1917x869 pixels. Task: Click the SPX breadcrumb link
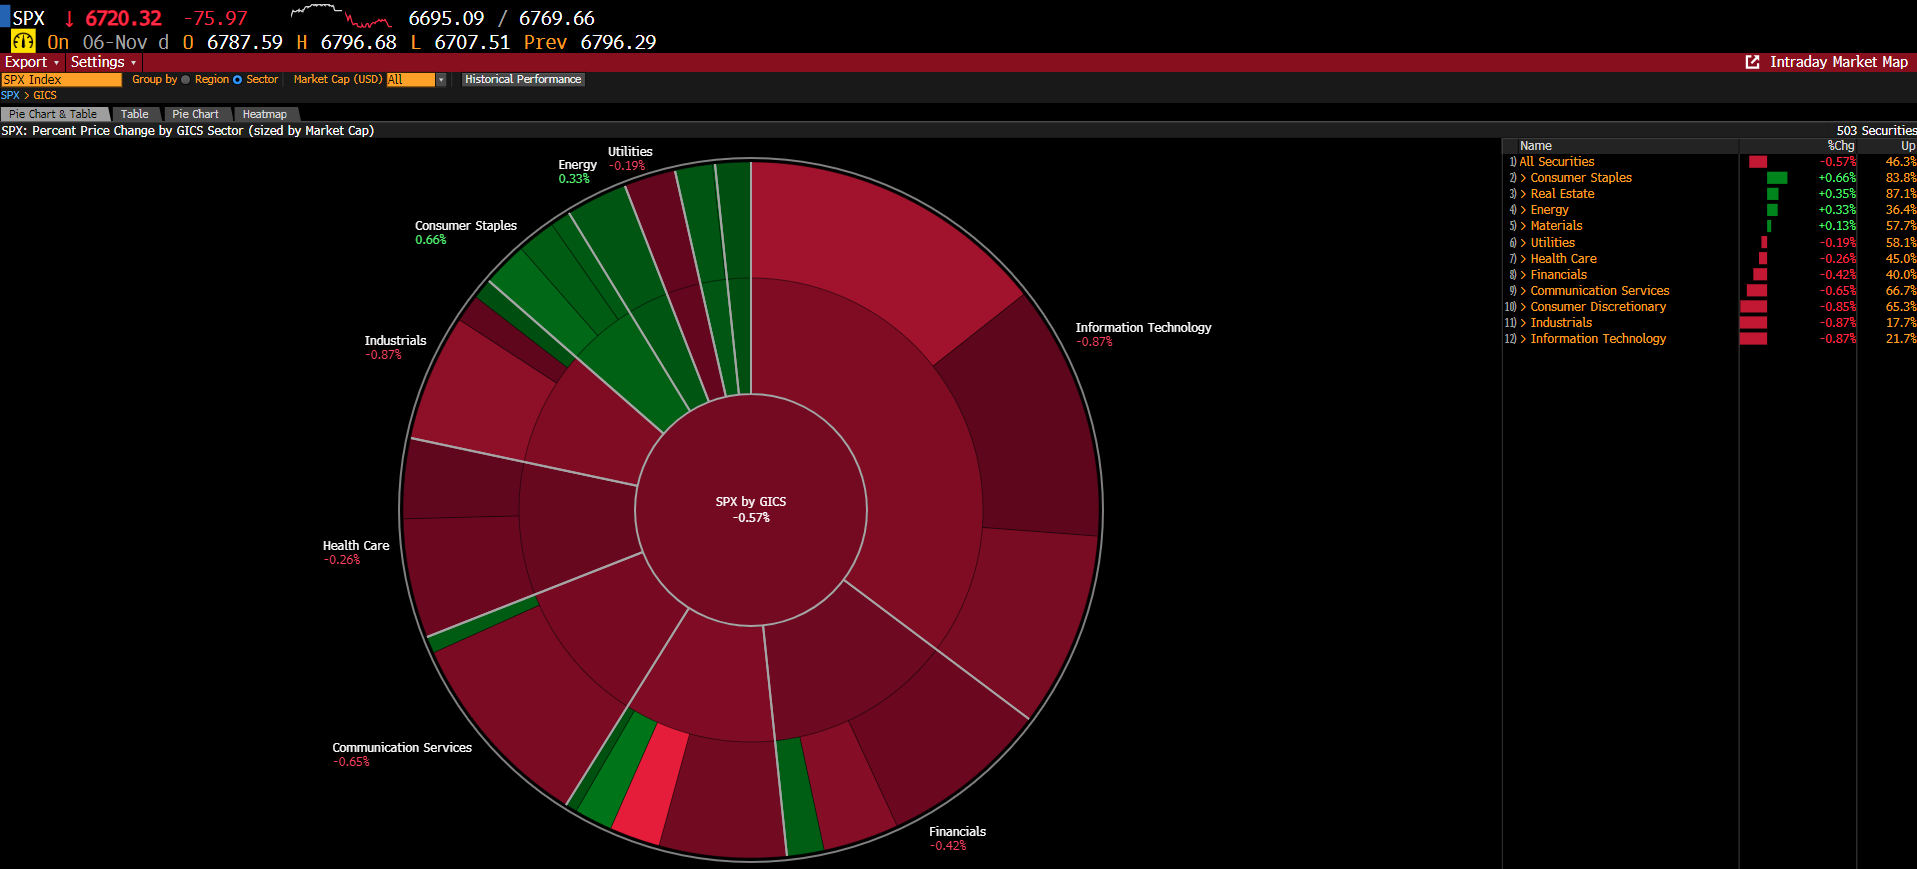click(10, 96)
